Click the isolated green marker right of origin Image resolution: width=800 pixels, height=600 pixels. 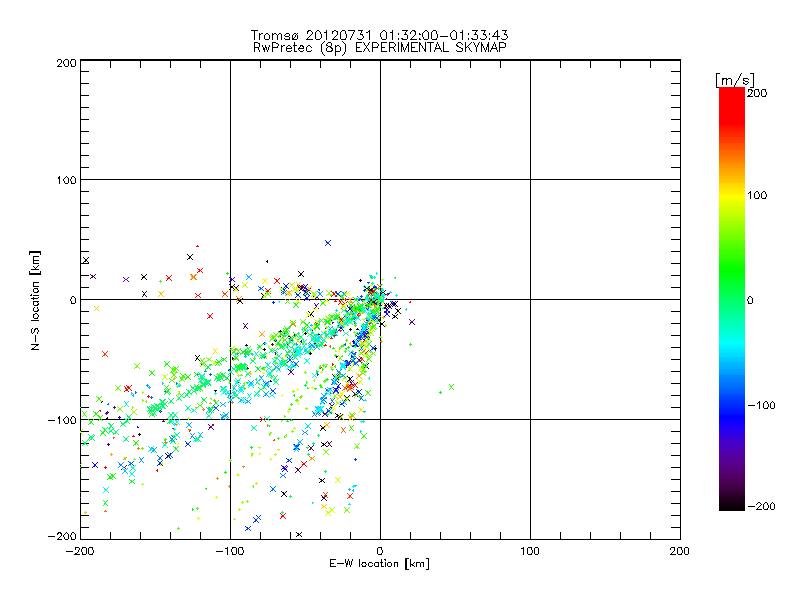tap(451, 387)
